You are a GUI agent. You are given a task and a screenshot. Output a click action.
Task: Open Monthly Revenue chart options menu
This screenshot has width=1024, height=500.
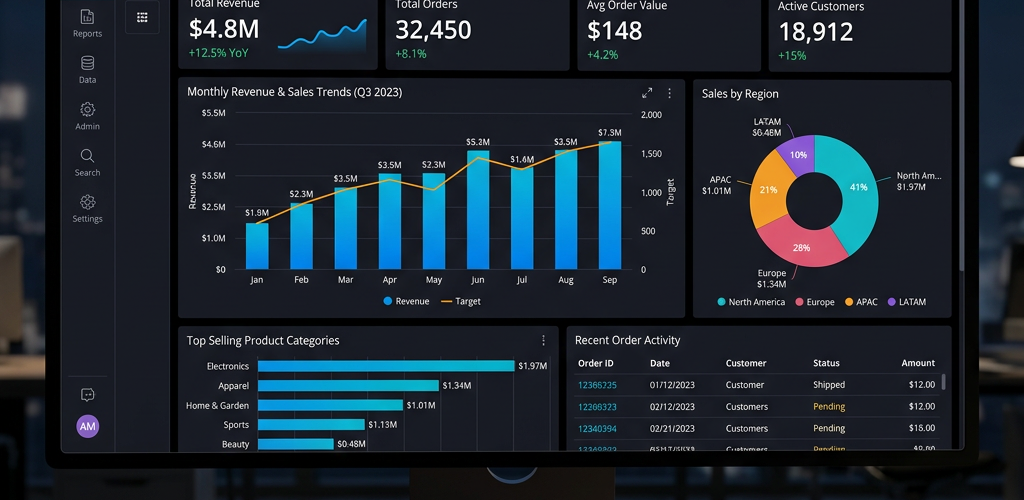point(669,93)
